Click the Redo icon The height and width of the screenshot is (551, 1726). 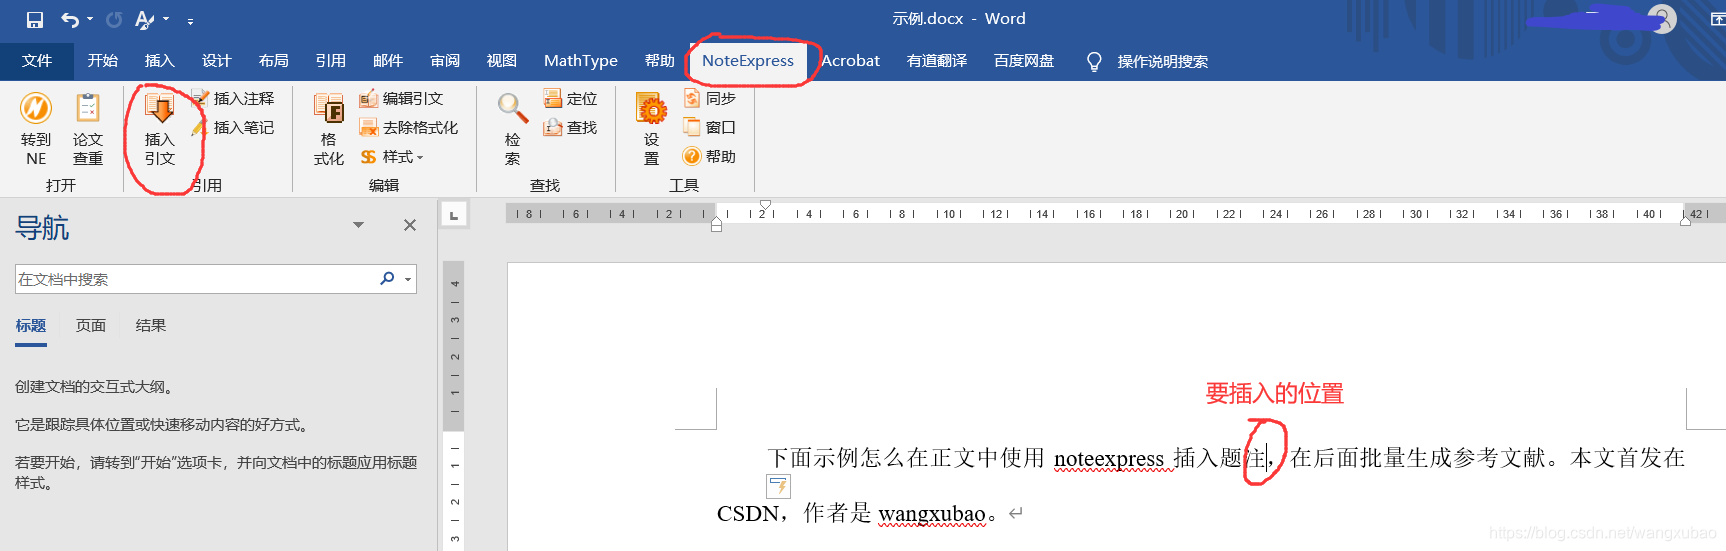114,19
